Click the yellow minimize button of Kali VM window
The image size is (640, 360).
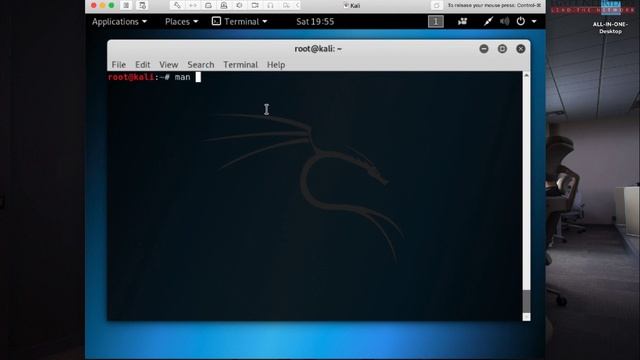point(102,5)
